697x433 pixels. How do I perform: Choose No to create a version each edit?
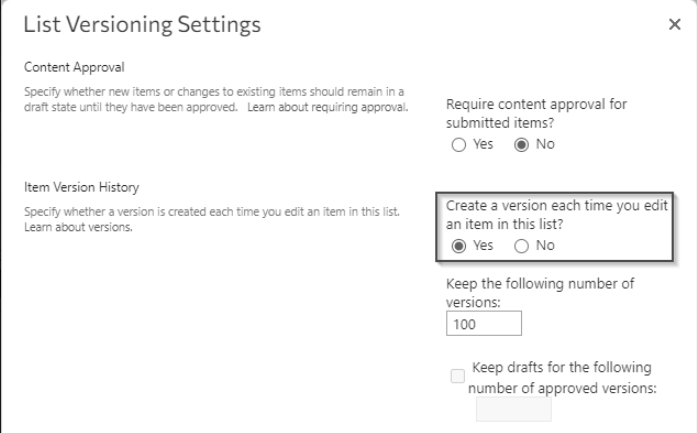point(520,245)
